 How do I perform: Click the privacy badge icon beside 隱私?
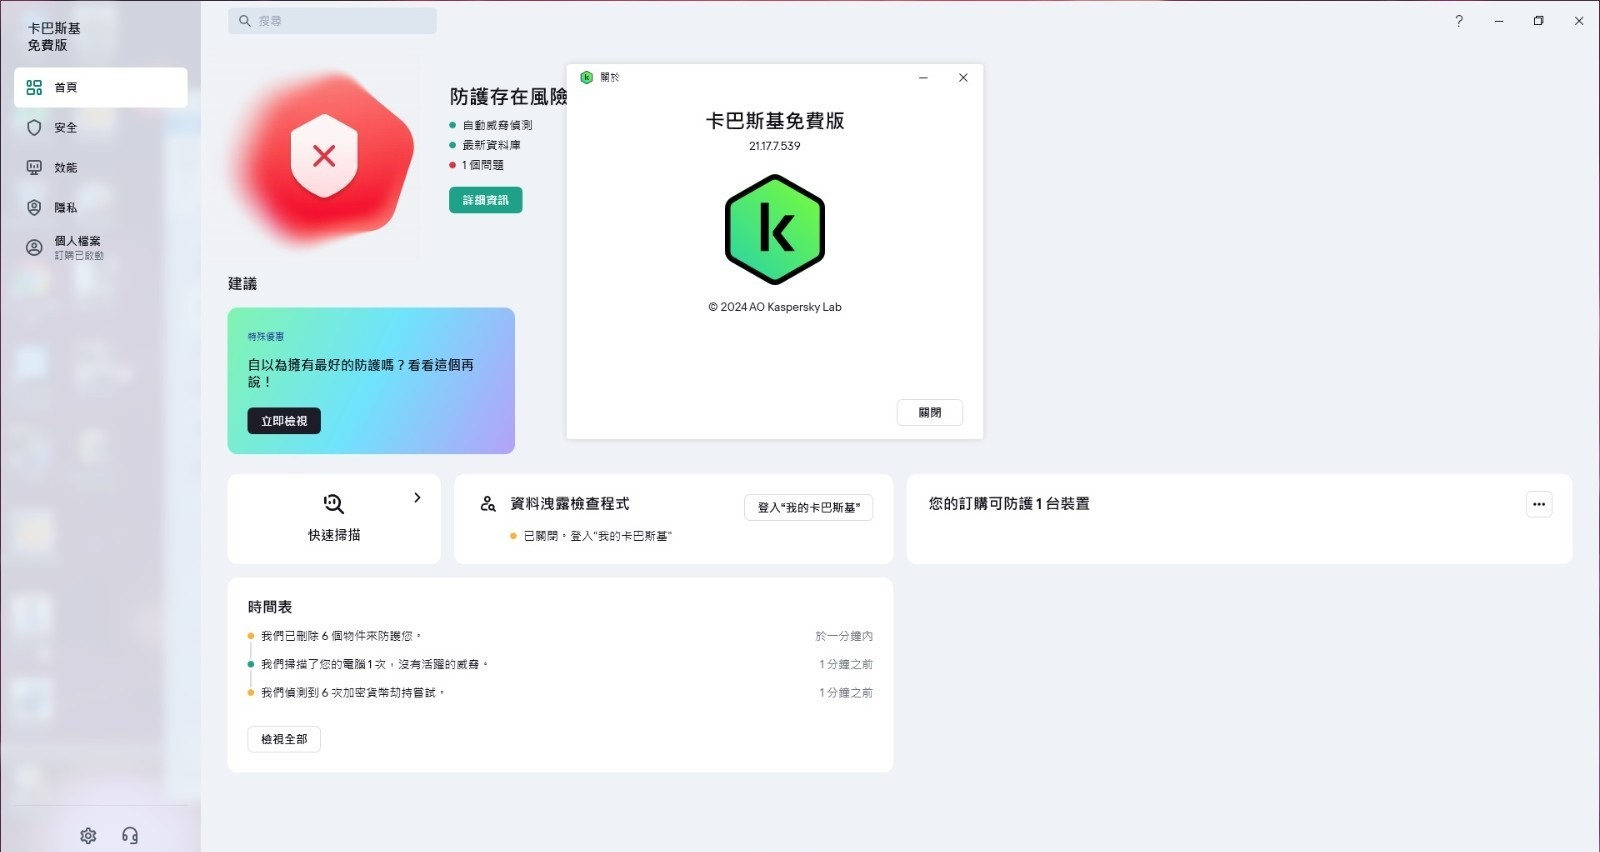tap(34, 208)
